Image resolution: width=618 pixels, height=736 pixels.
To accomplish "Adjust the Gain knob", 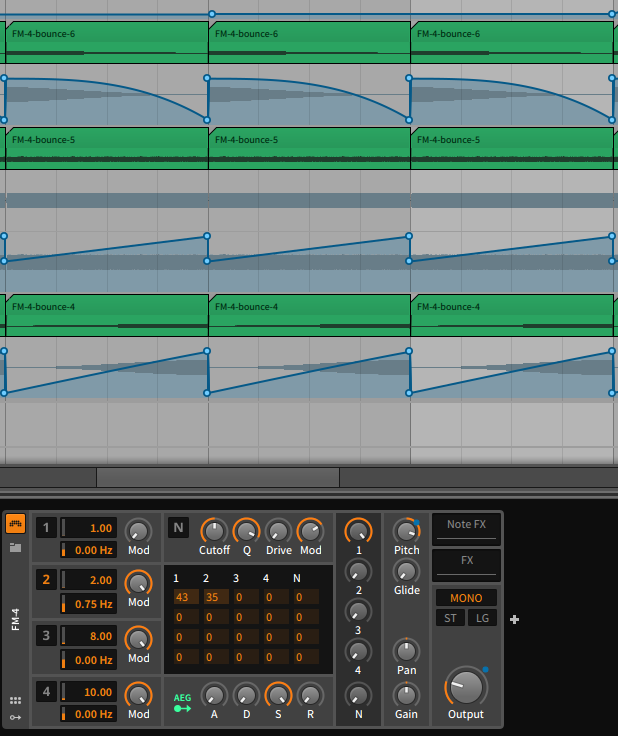I will (x=406, y=695).
